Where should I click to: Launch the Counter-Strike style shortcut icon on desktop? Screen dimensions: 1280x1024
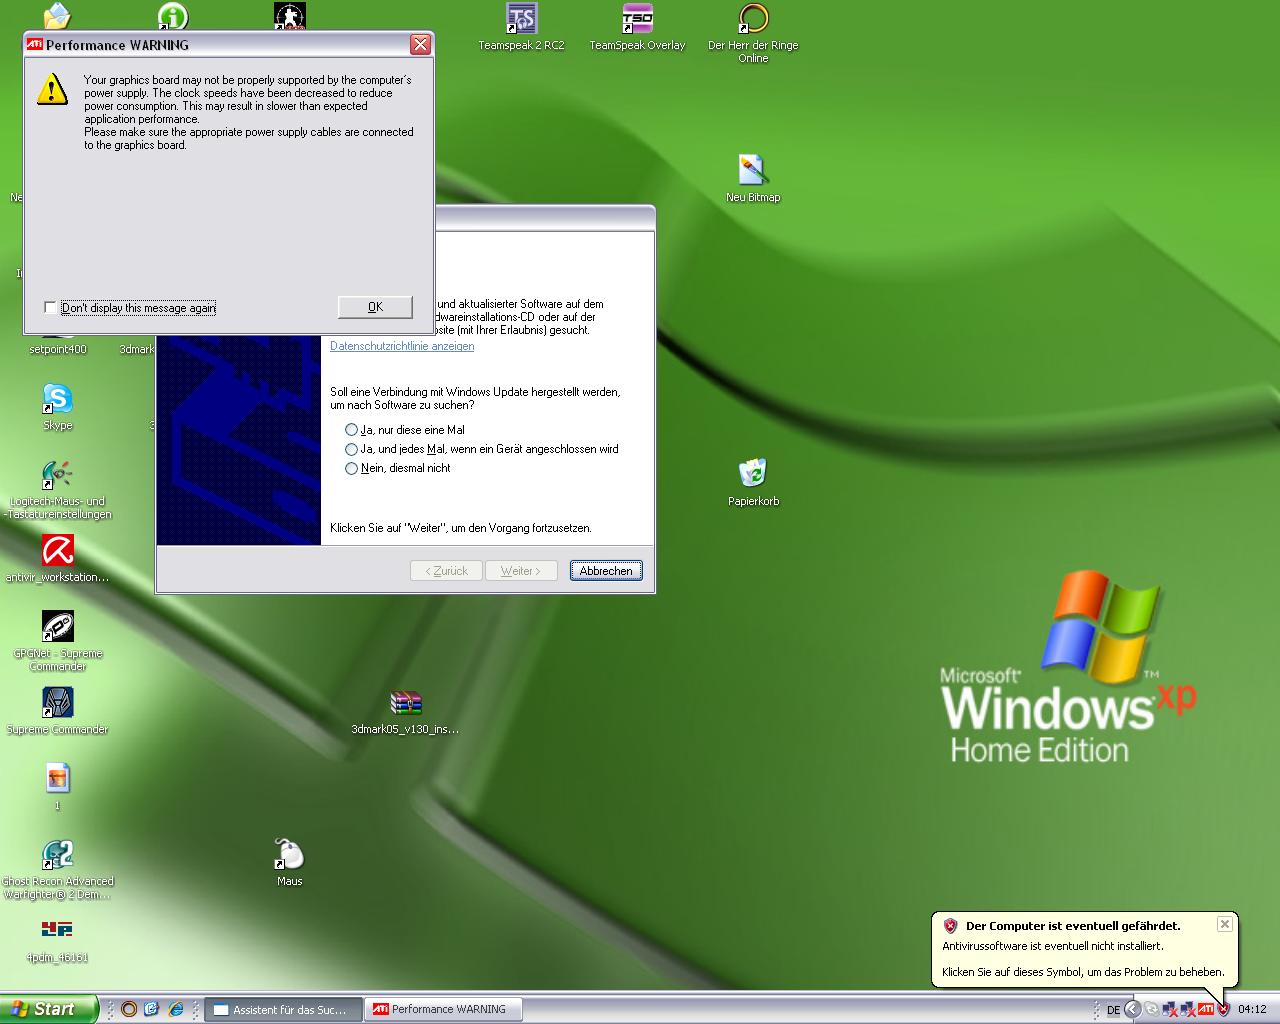pyautogui.click(x=289, y=15)
